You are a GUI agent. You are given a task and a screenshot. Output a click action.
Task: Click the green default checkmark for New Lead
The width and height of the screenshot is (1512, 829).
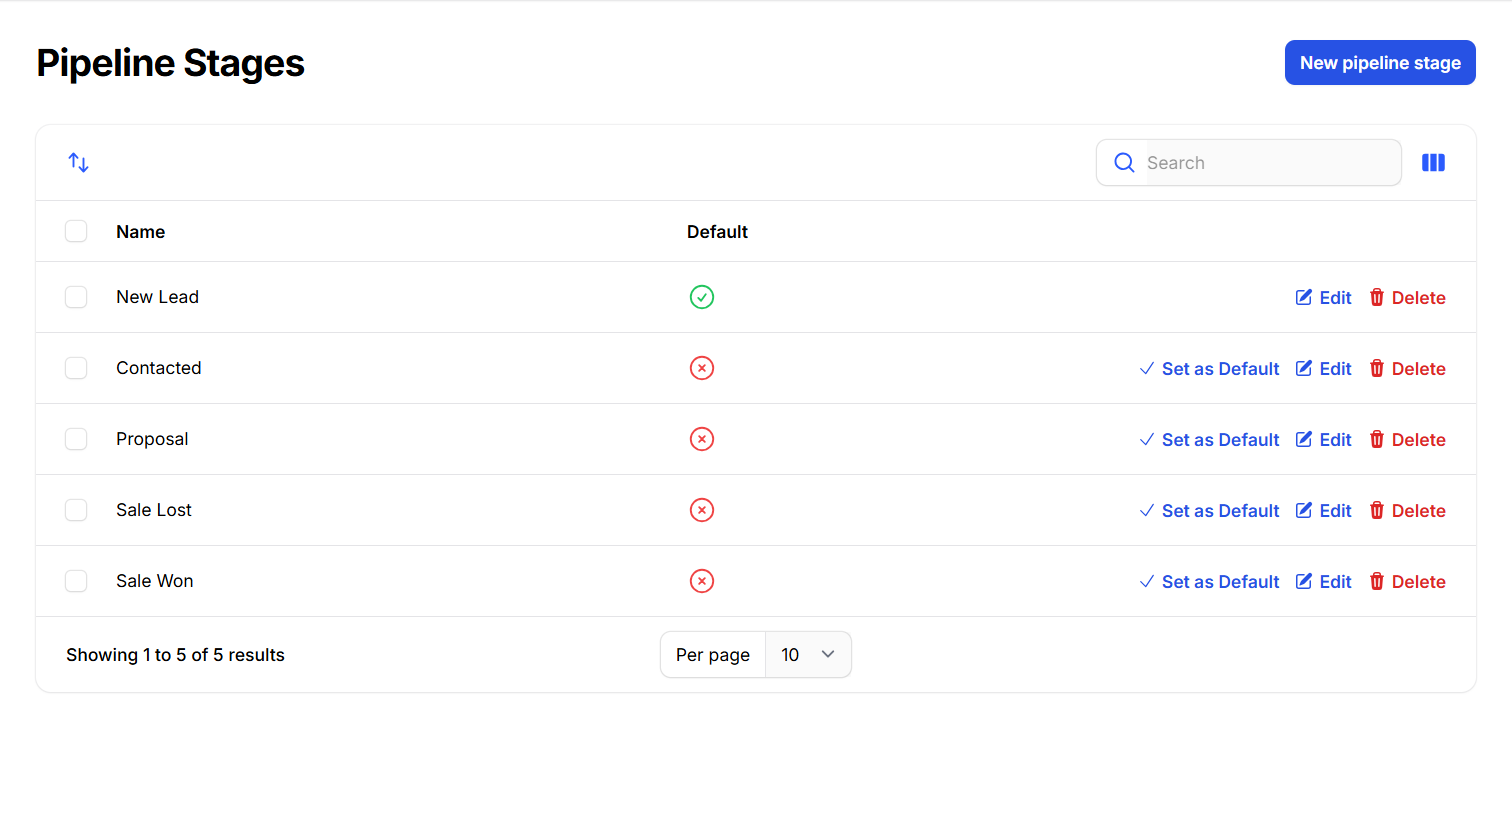tap(702, 297)
